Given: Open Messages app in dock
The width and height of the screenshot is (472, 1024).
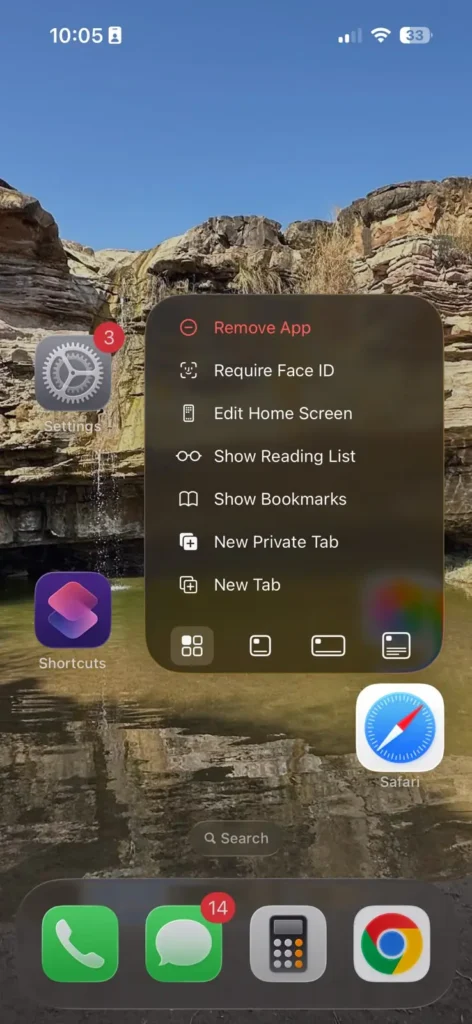Looking at the screenshot, I should tap(184, 944).
